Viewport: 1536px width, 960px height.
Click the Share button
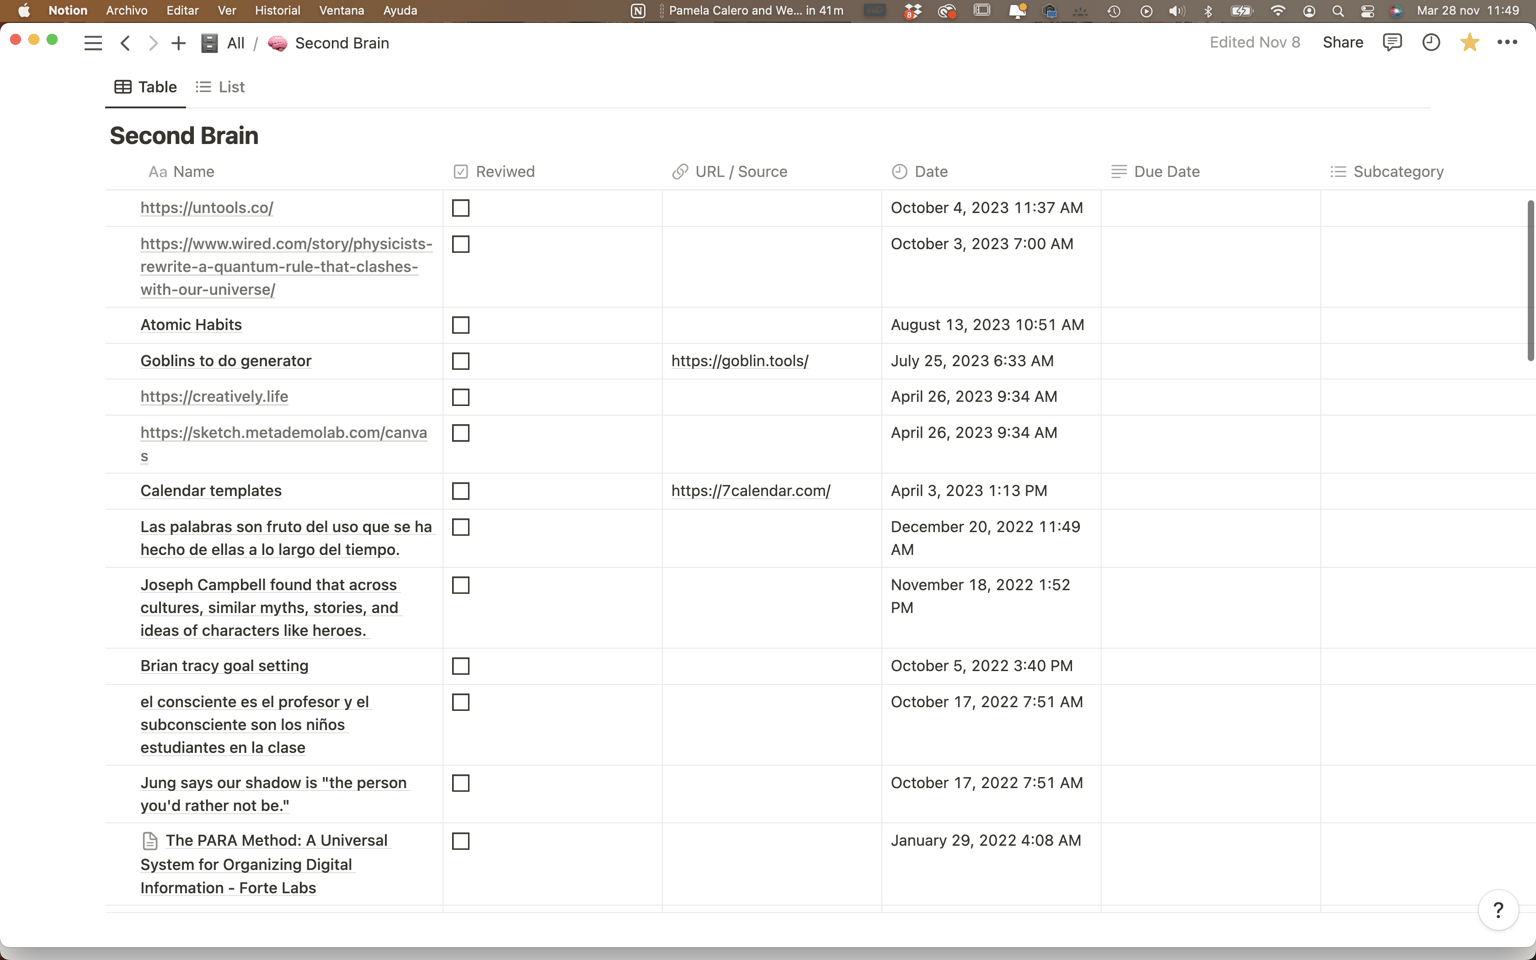coord(1343,42)
